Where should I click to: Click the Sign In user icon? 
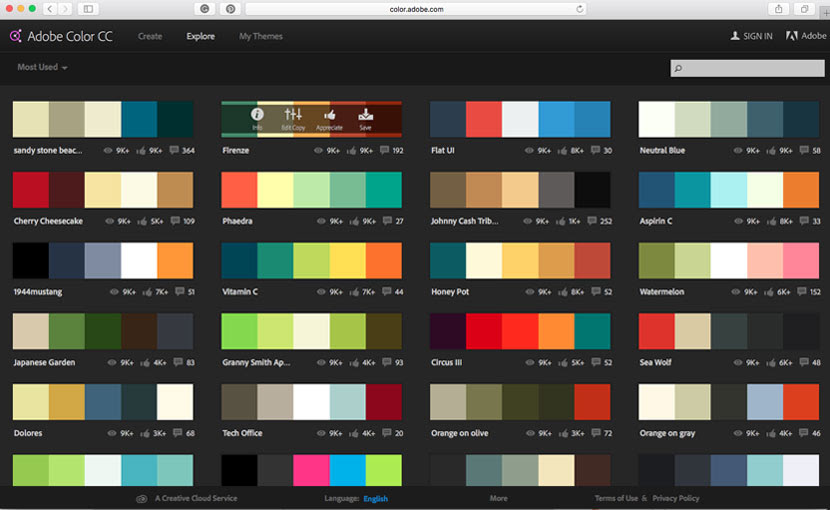point(735,36)
